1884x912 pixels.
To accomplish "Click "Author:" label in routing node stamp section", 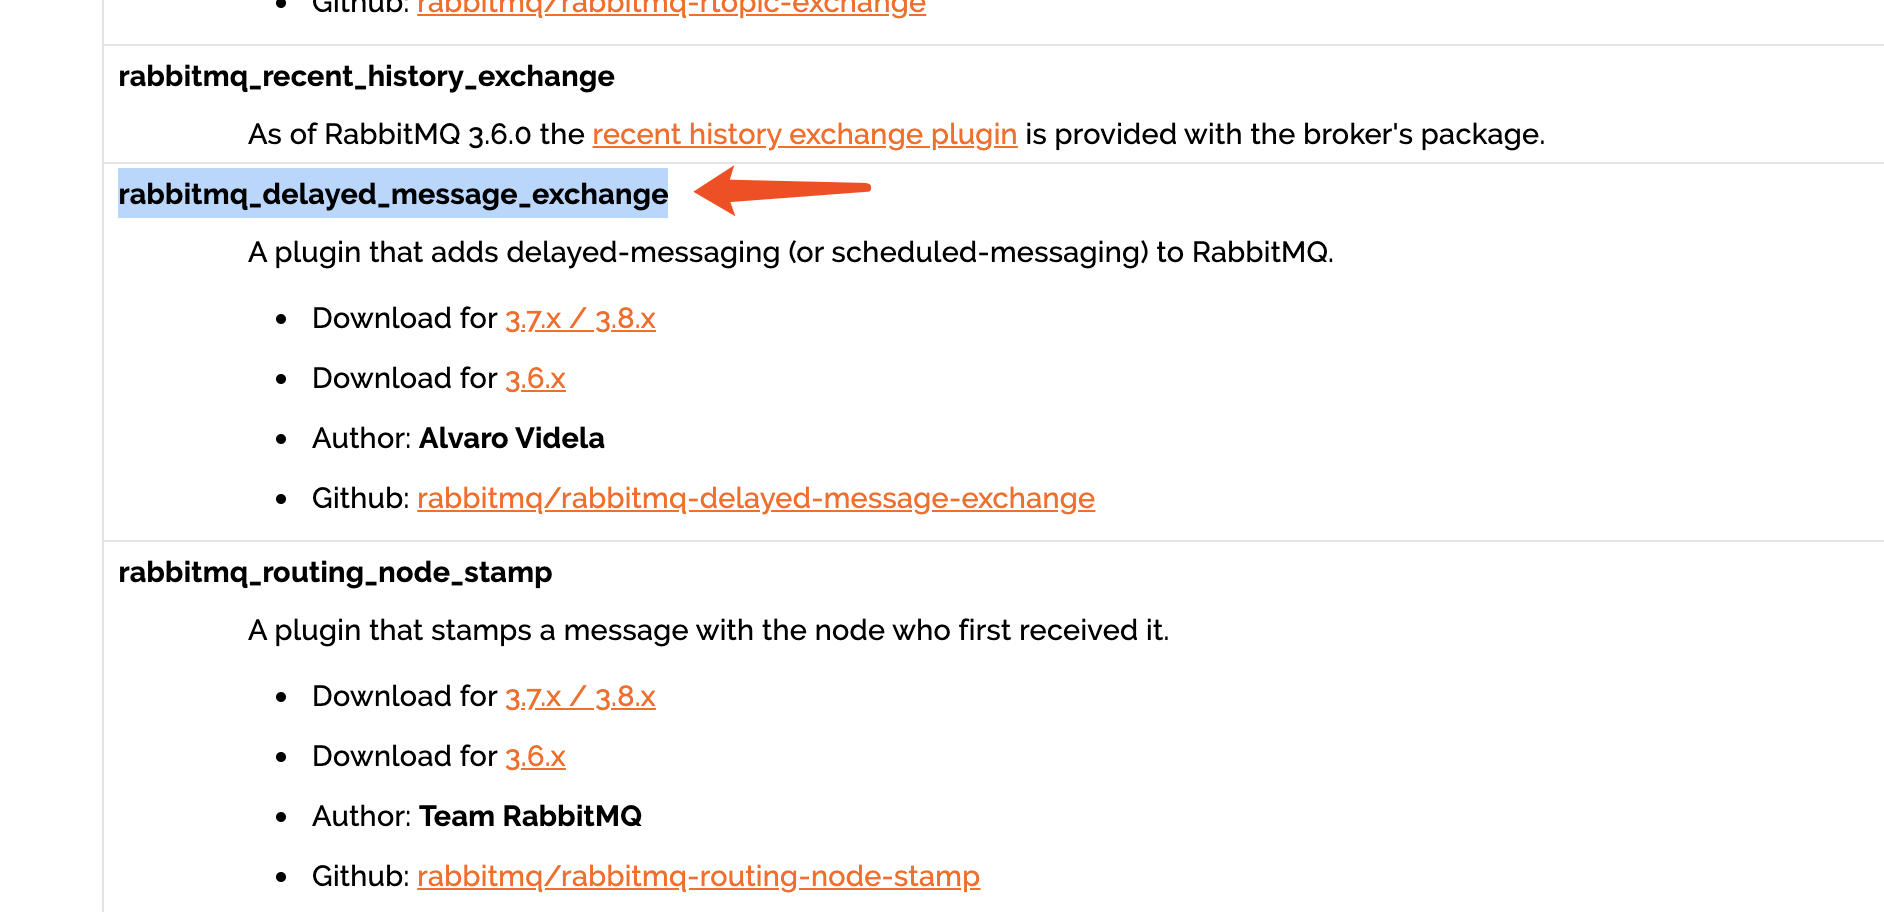I will [361, 816].
